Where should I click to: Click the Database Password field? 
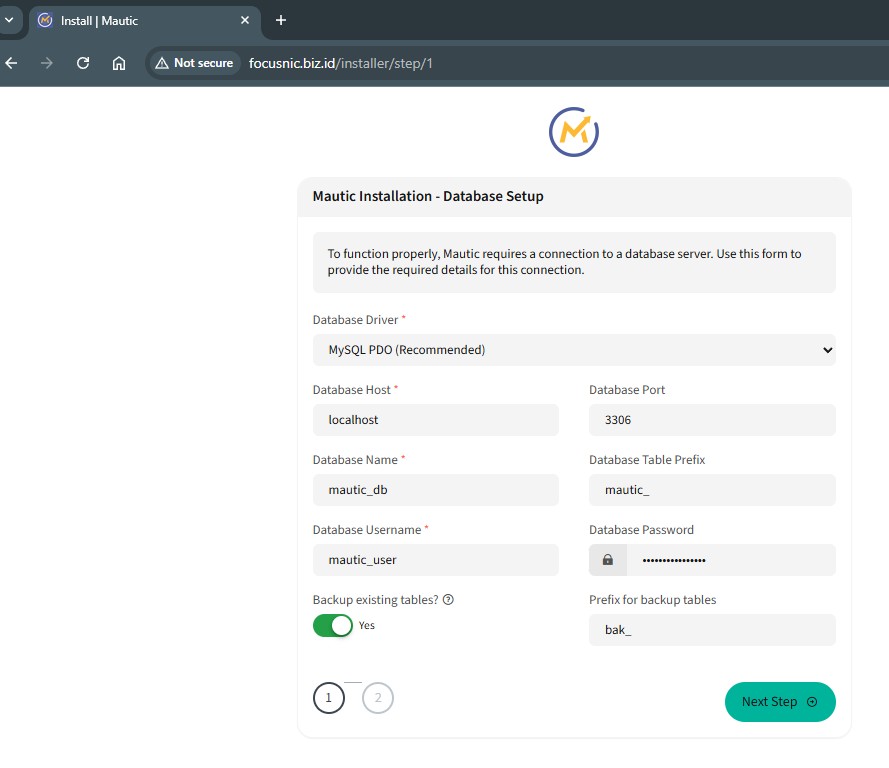730,560
